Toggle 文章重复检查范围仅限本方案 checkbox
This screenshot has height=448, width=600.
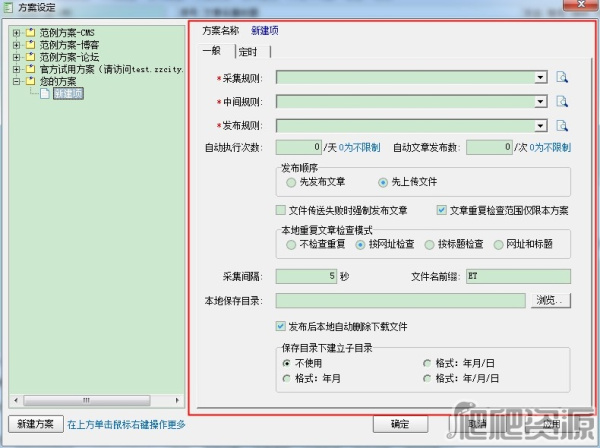(442, 210)
